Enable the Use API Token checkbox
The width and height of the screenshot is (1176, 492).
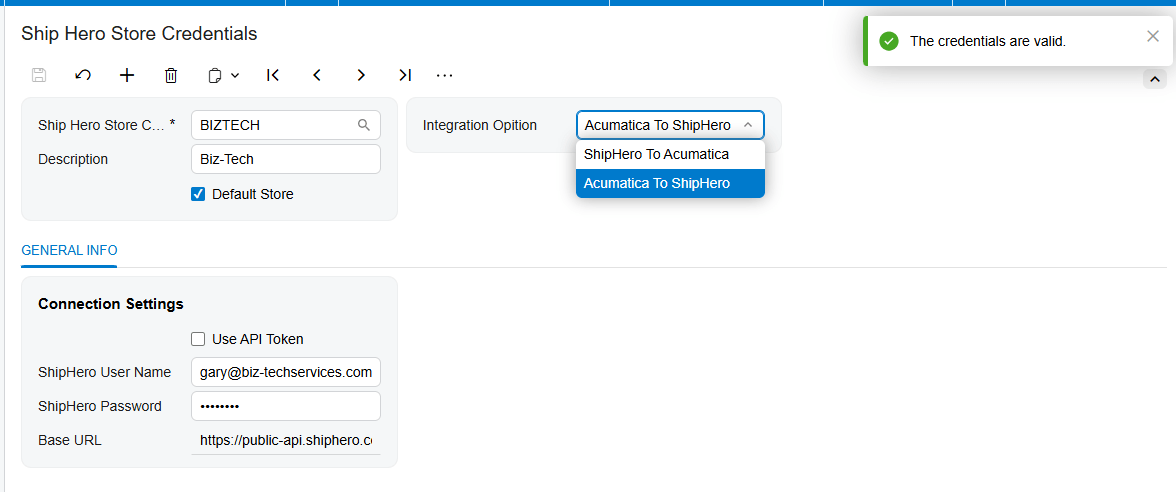[x=198, y=339]
